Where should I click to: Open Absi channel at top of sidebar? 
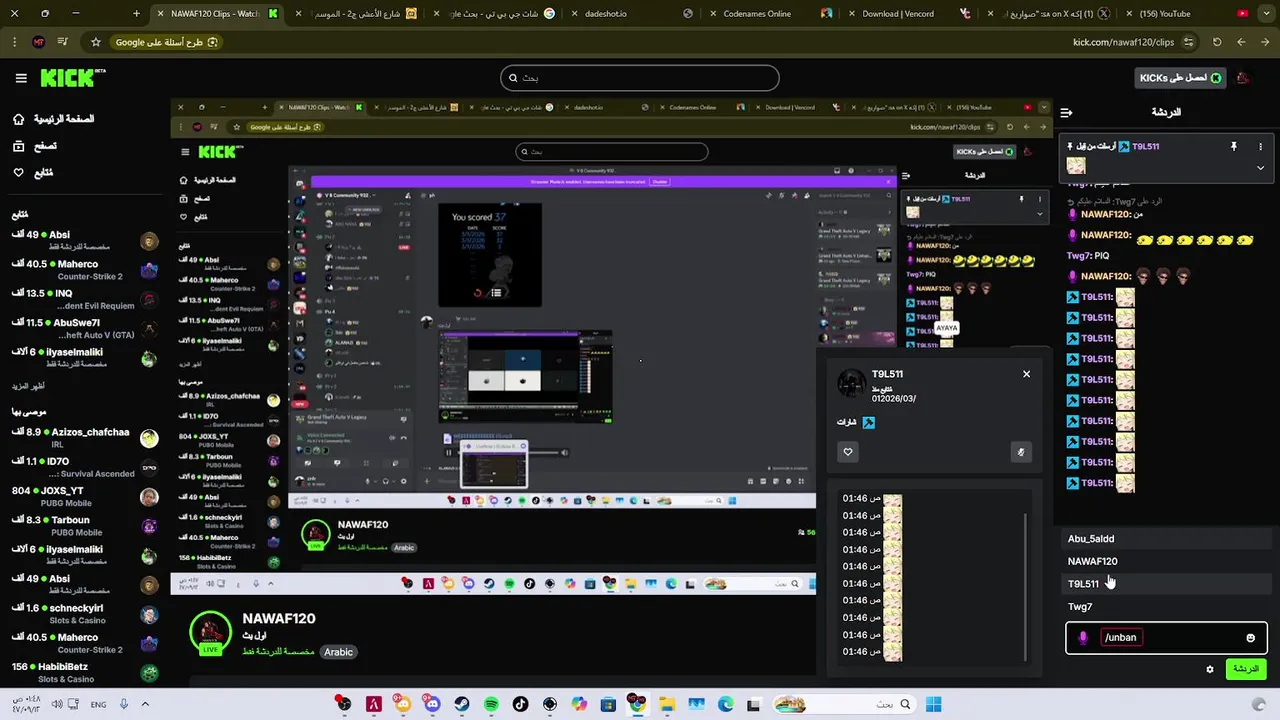(85, 240)
